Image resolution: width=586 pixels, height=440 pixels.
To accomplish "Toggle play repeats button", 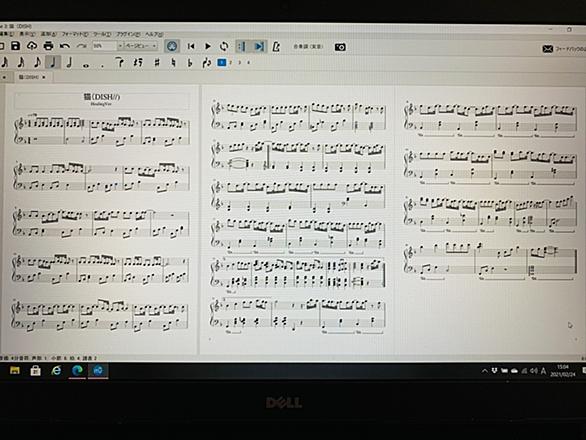I will point(242,46).
